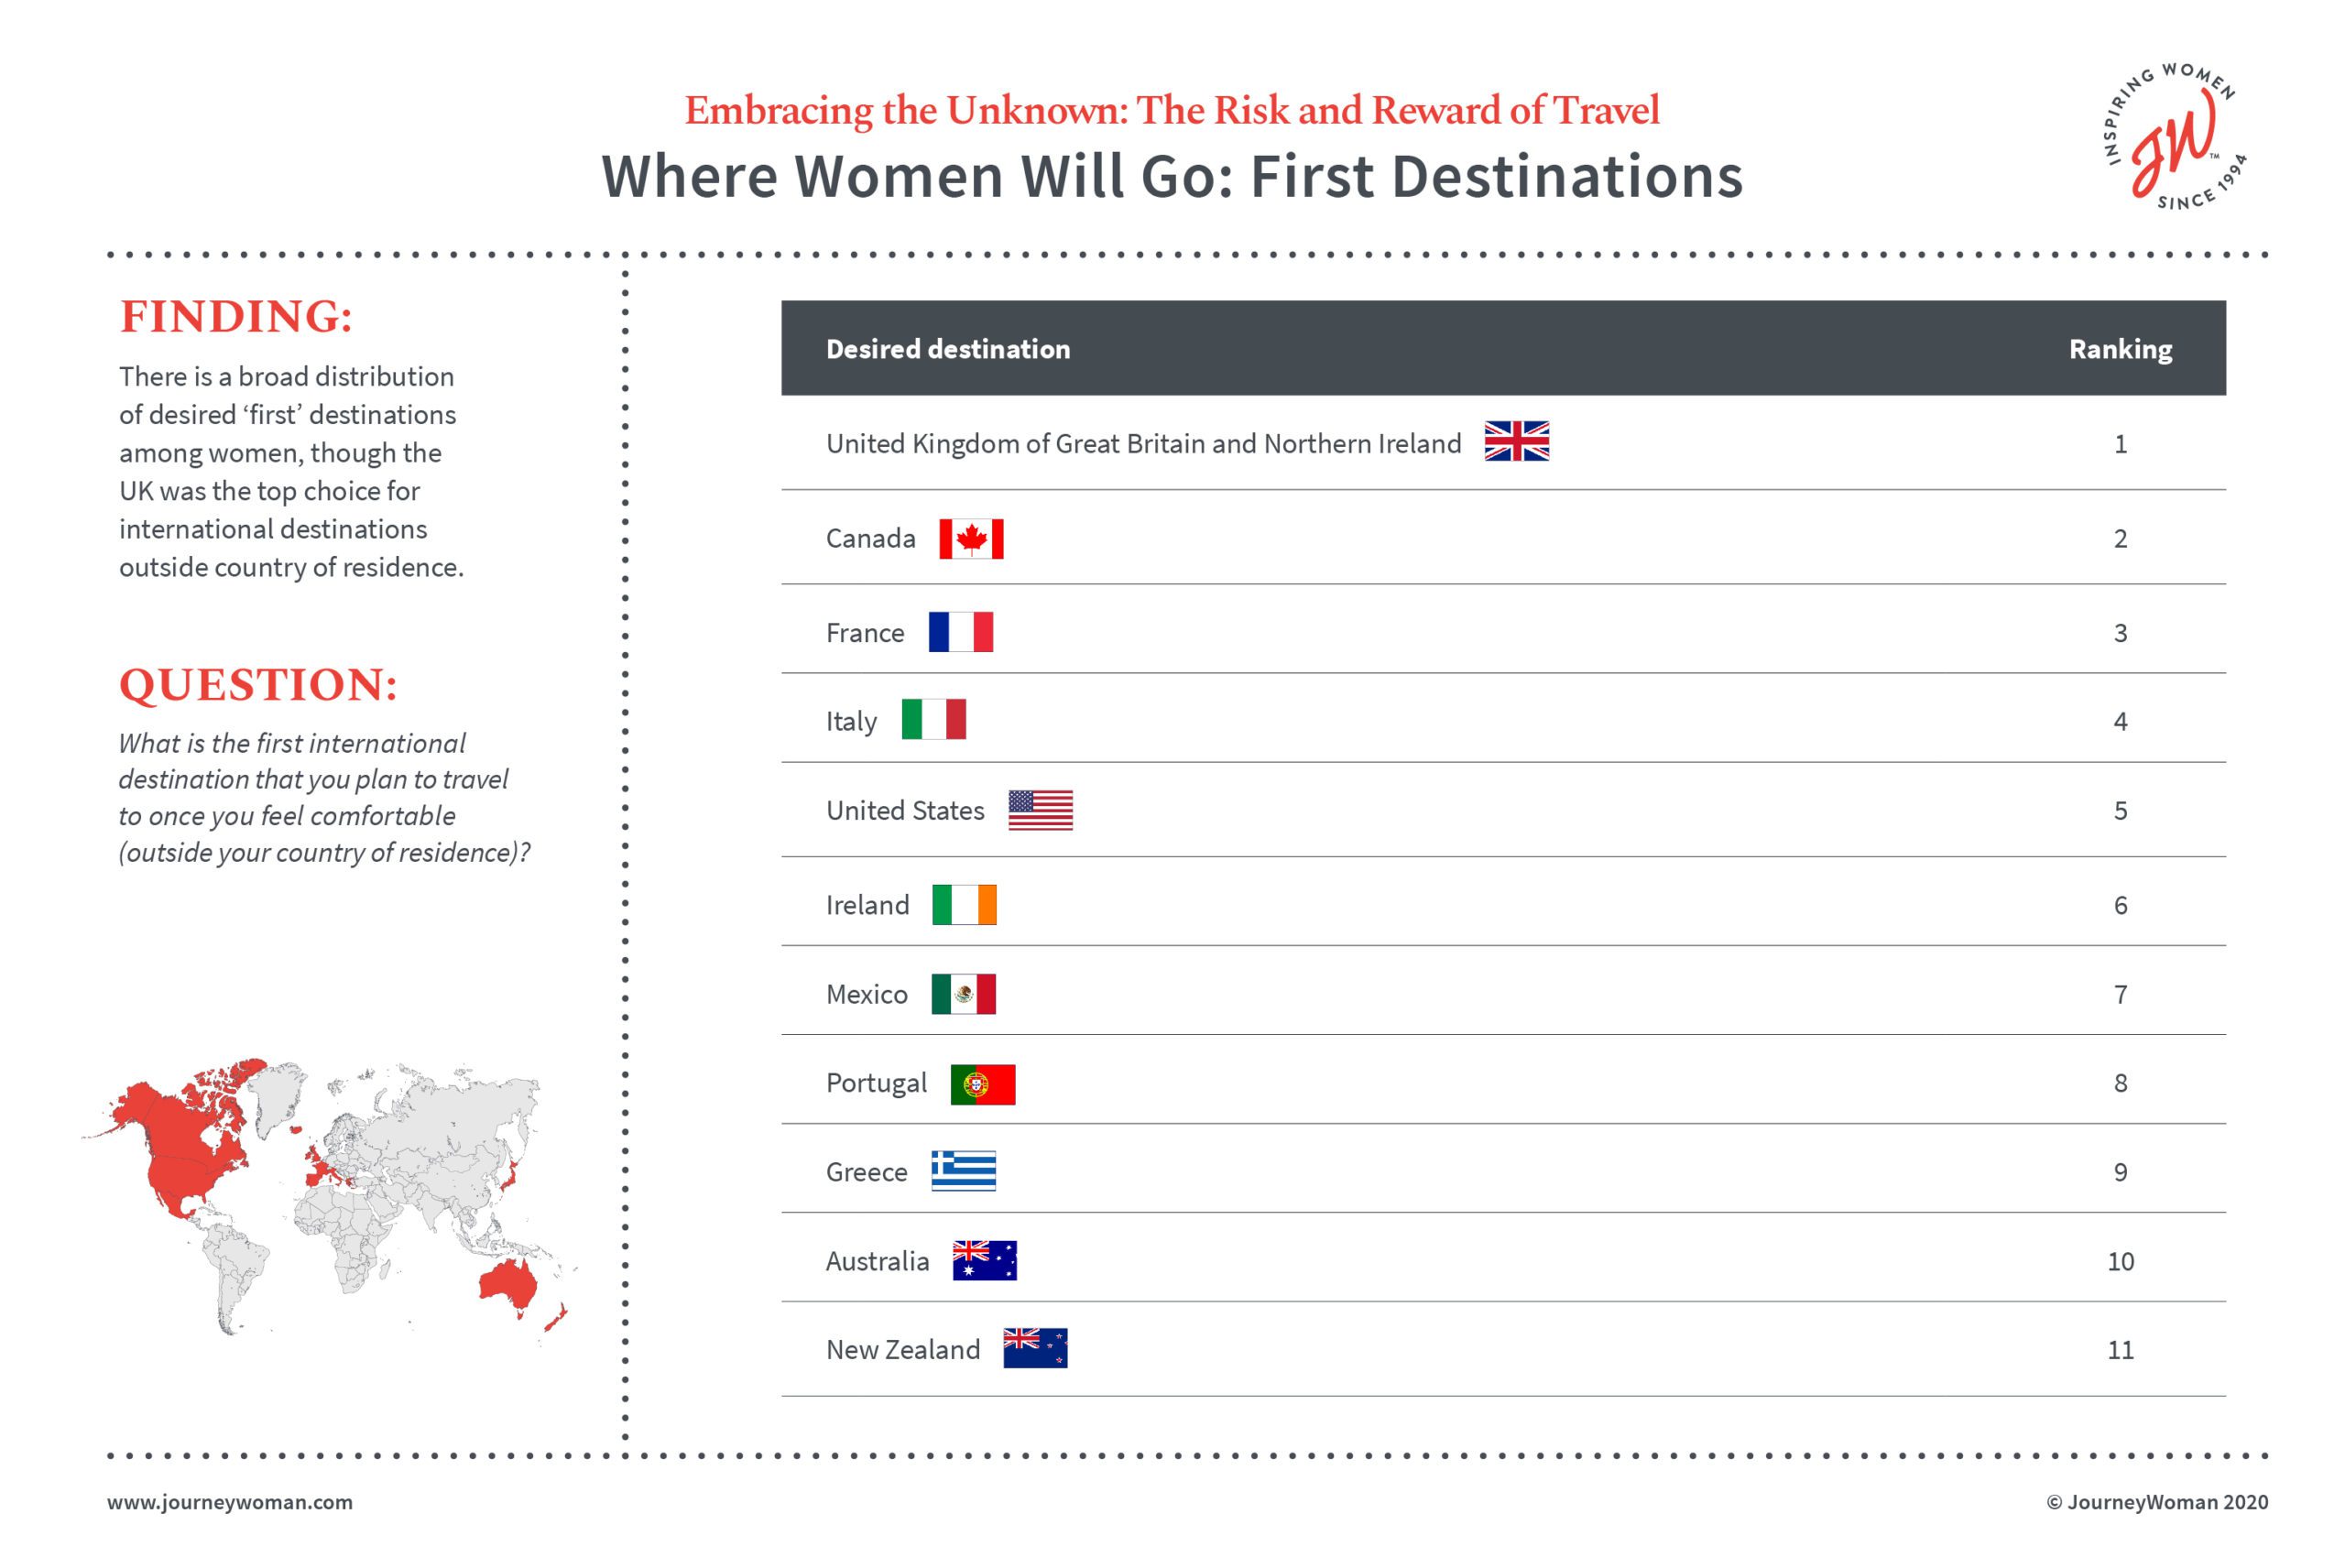Screen dimensions: 2345x1568
Task: Click the red QUESTION heading
Action: point(258,685)
